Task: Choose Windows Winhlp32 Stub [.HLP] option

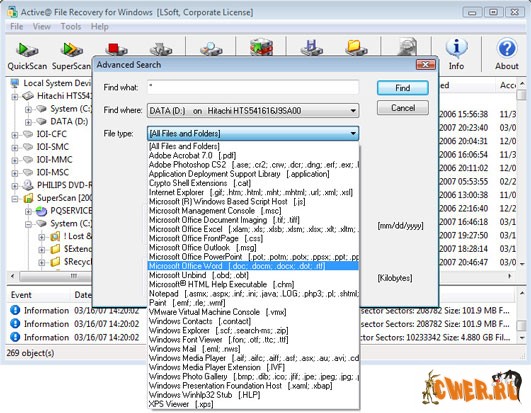Action: [x=253, y=395]
